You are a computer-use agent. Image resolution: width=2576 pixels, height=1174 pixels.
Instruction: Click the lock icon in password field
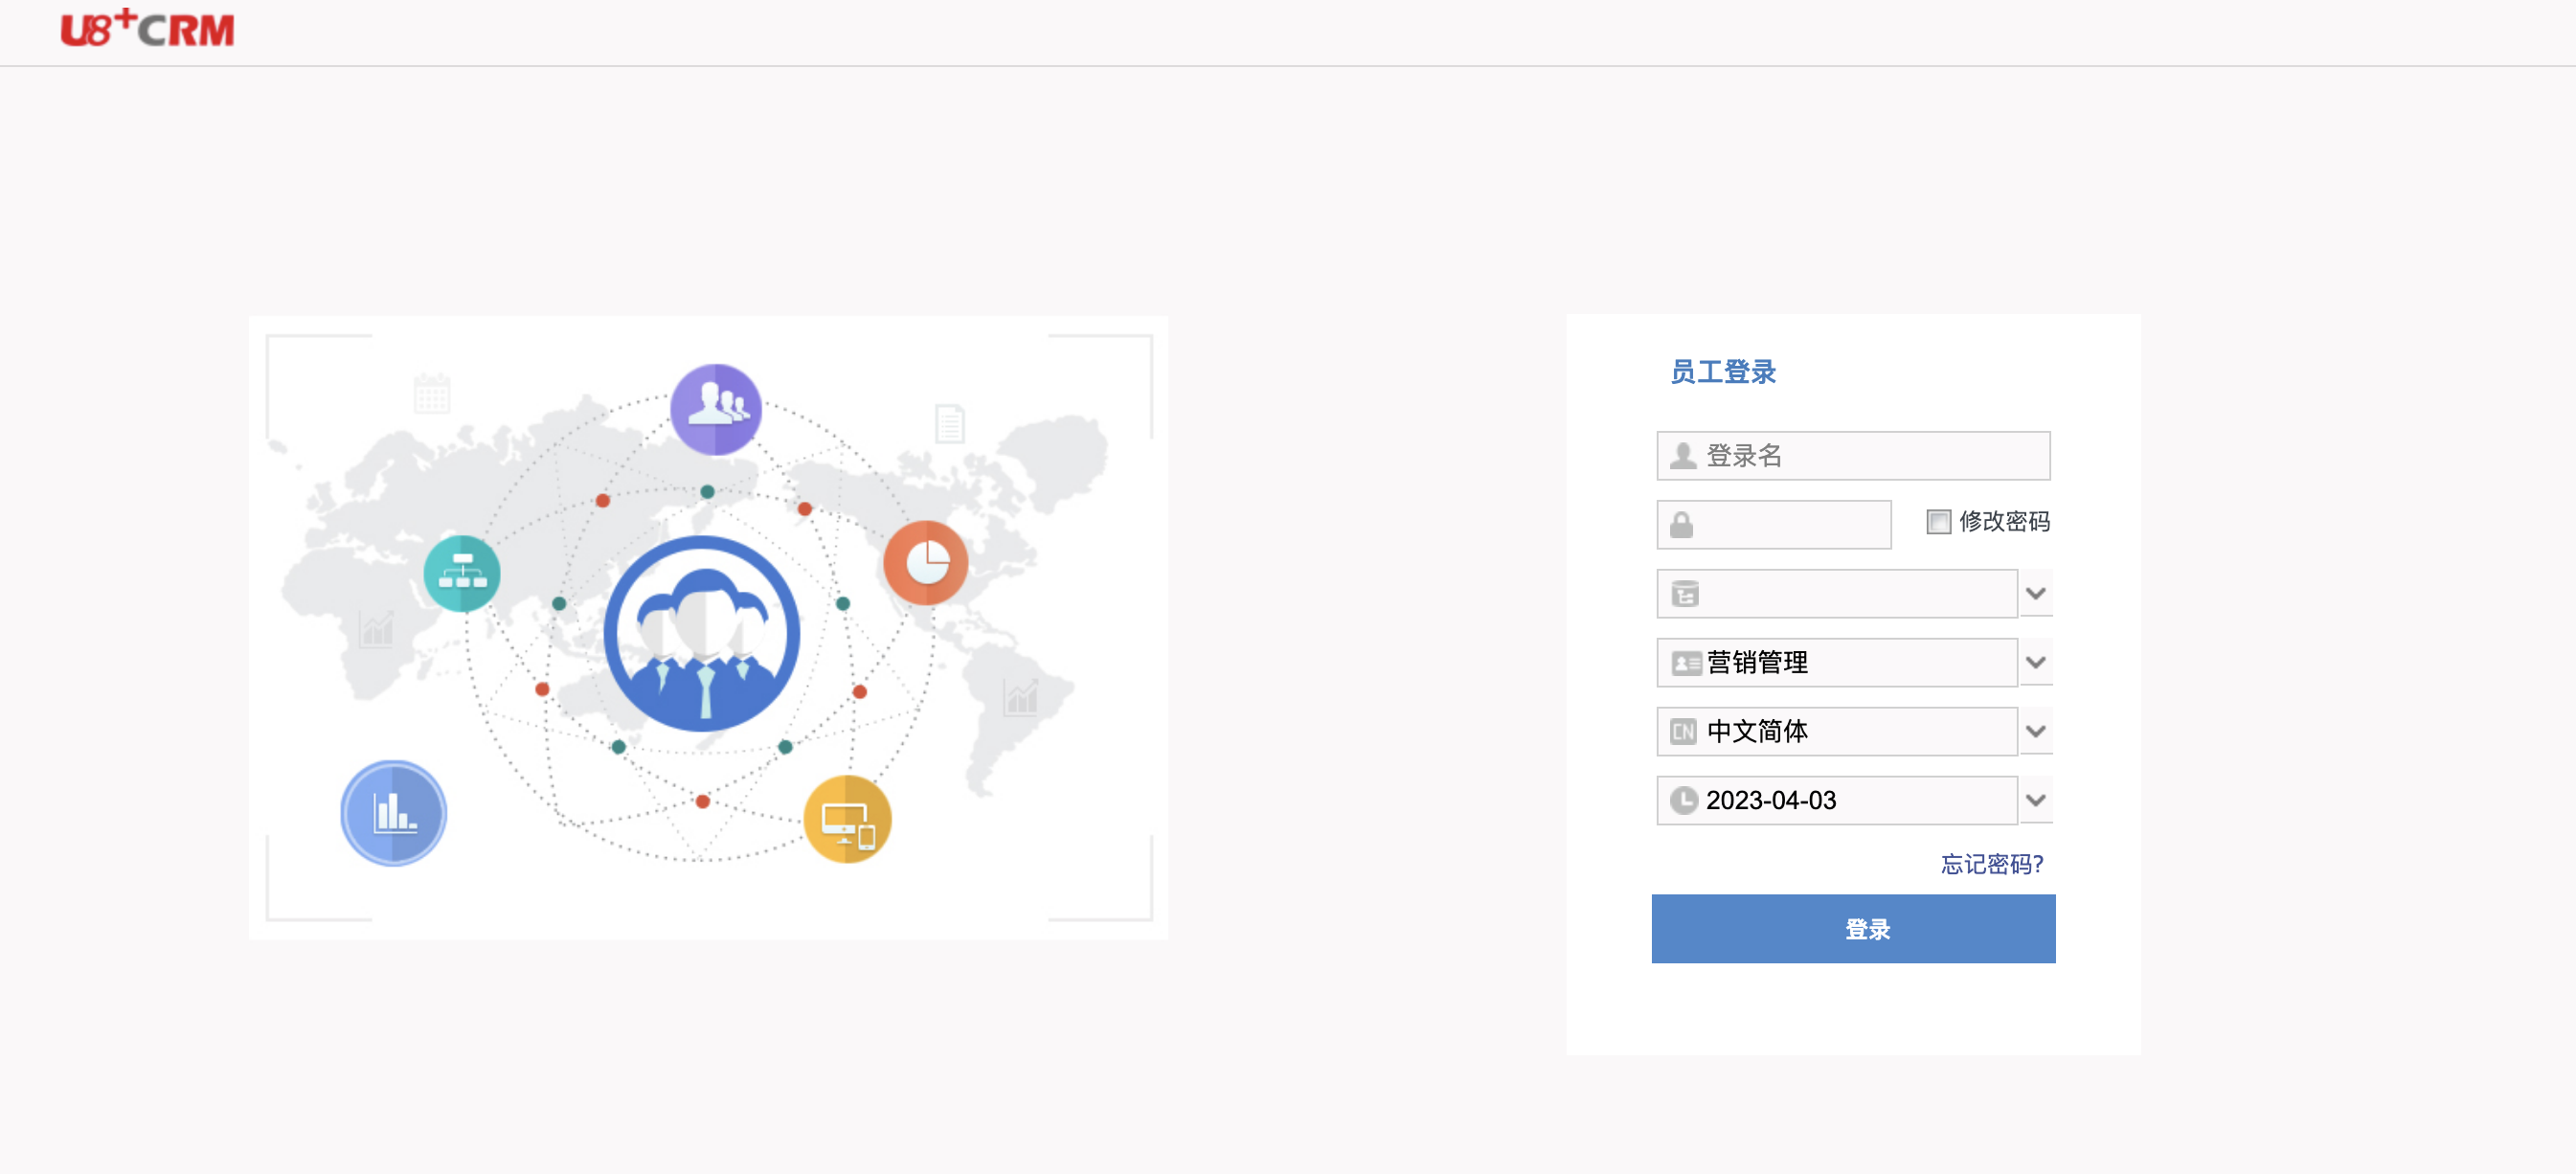coord(1681,525)
